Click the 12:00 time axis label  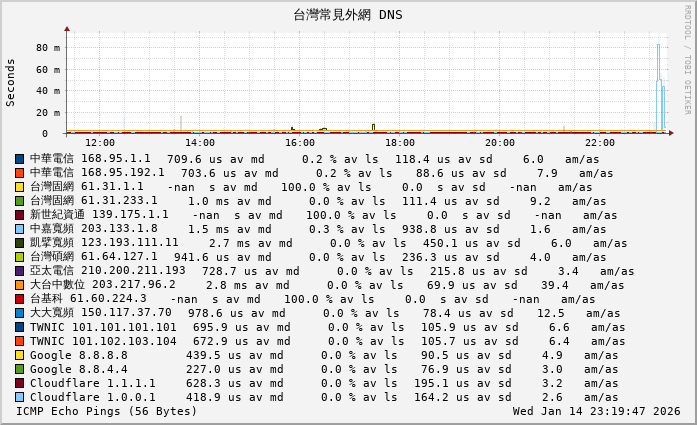pos(100,143)
